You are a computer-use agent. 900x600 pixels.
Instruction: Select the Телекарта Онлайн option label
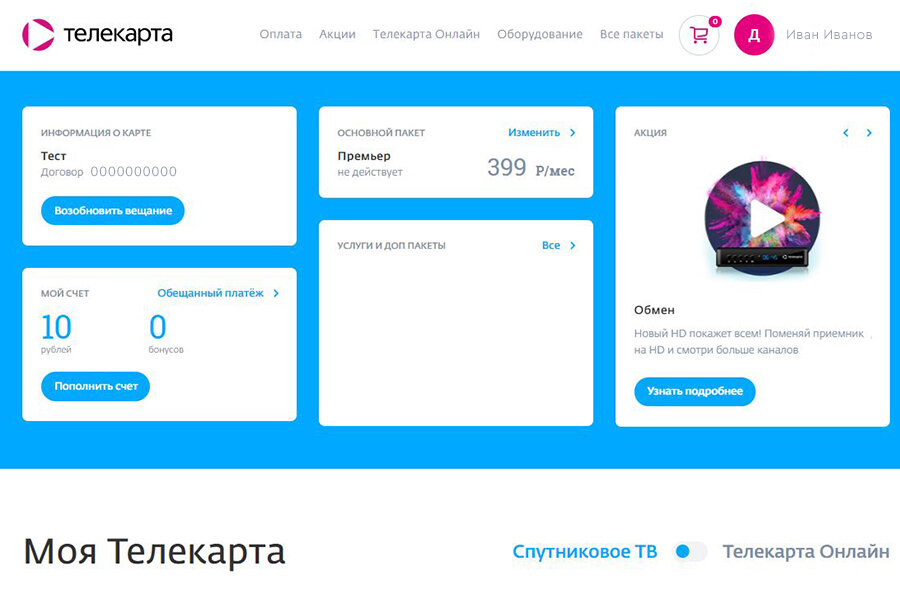click(x=806, y=551)
